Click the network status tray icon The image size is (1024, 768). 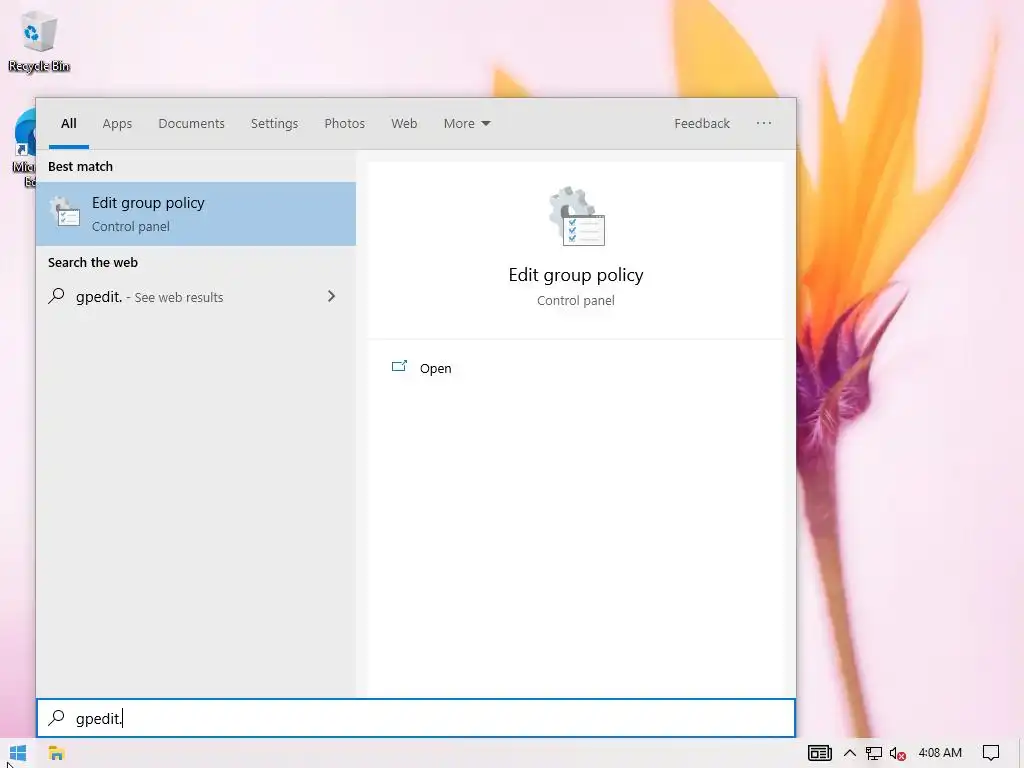point(873,754)
